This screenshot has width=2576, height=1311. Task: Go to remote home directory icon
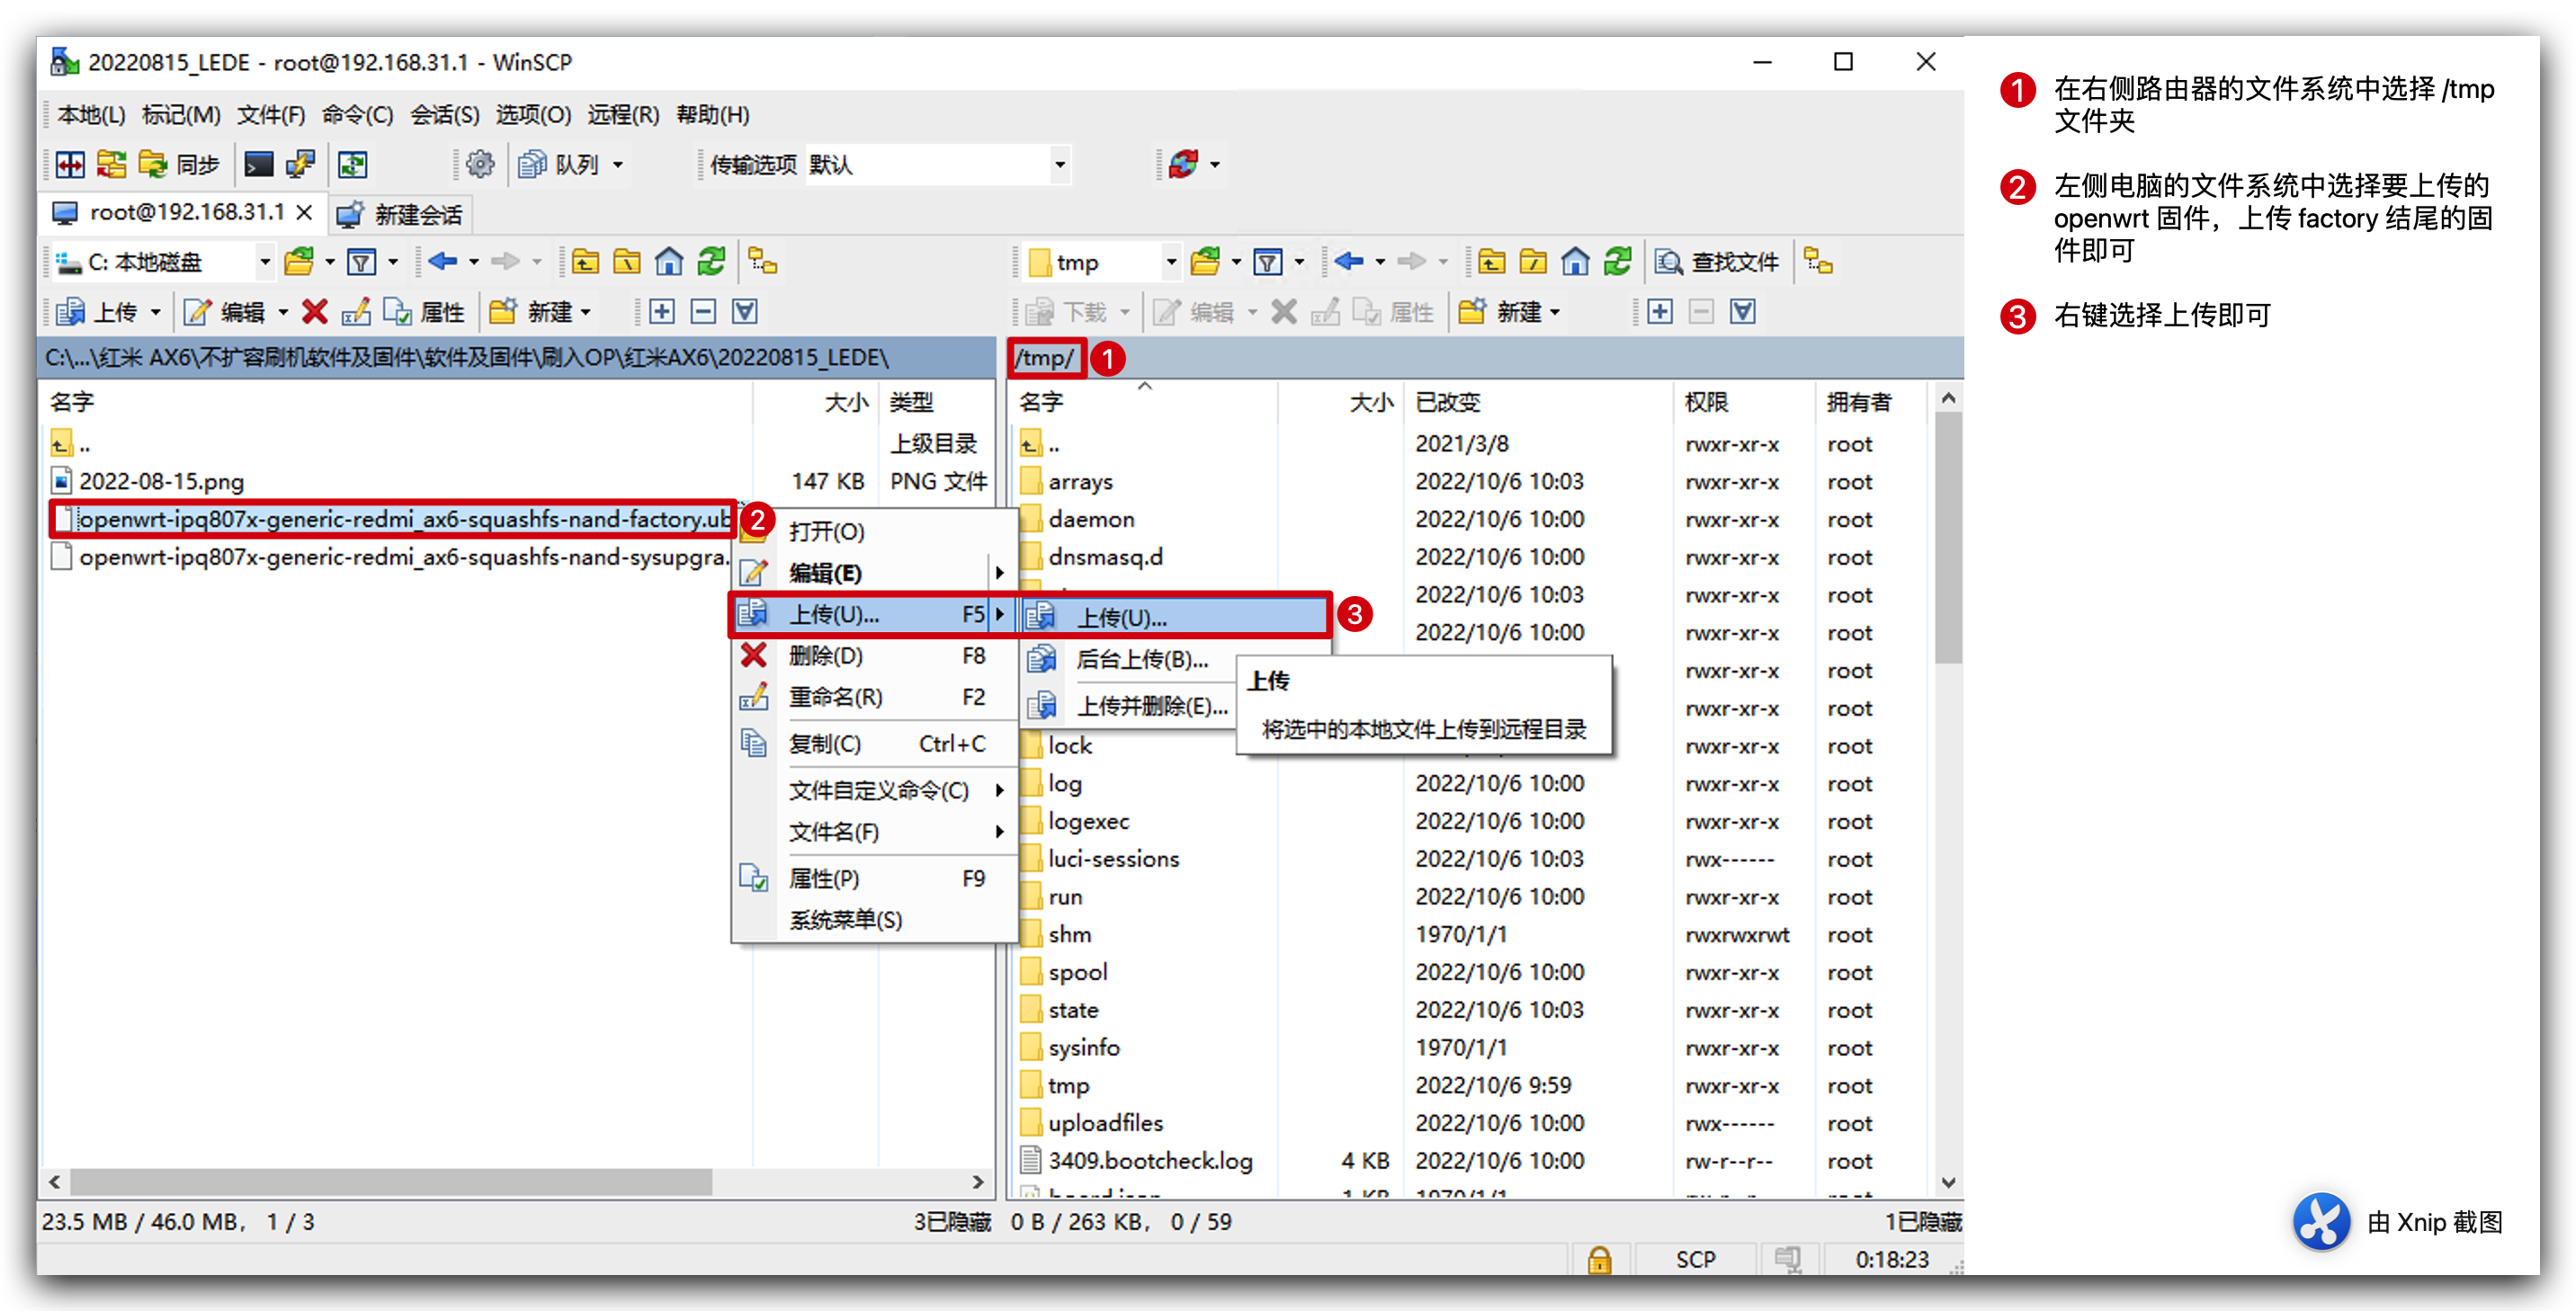pyautogui.click(x=1575, y=262)
